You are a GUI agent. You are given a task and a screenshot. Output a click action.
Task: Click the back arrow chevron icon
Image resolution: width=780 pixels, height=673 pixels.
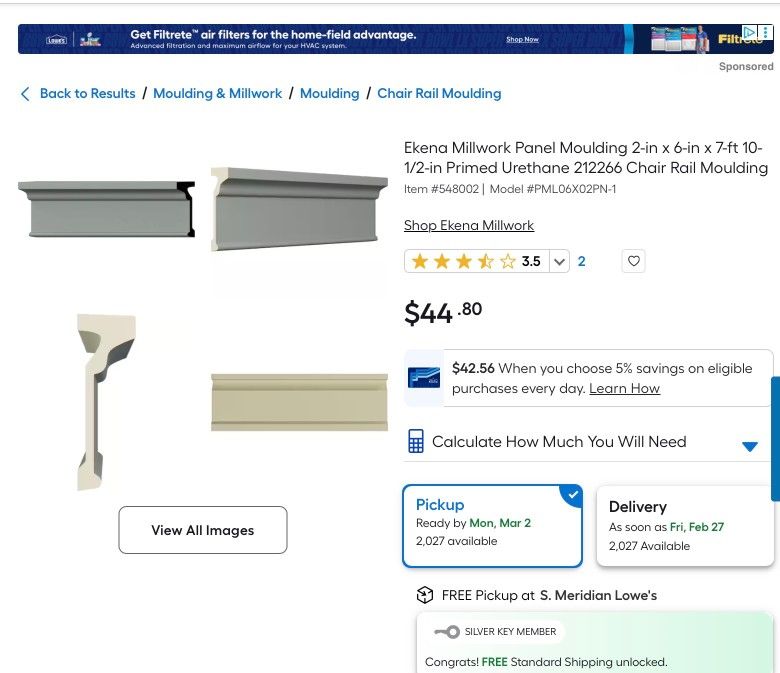coord(25,94)
